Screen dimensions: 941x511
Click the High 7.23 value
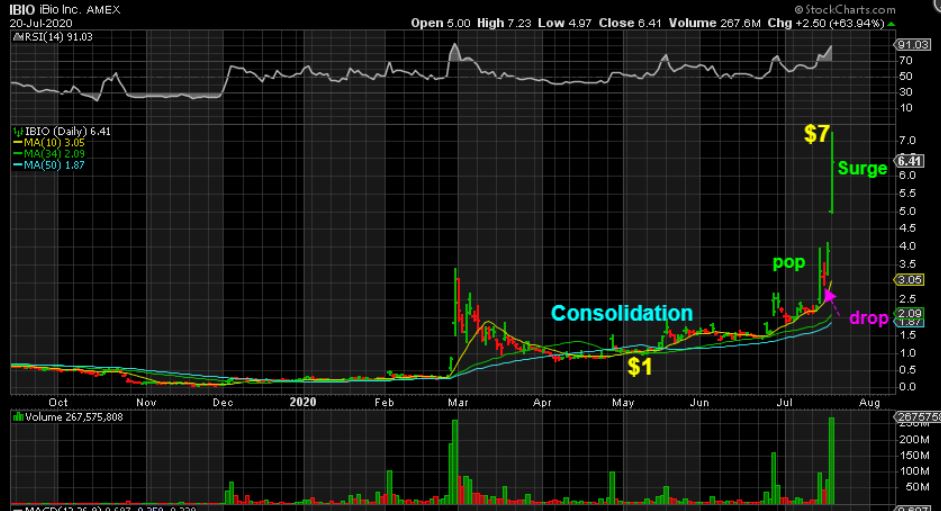504,23
